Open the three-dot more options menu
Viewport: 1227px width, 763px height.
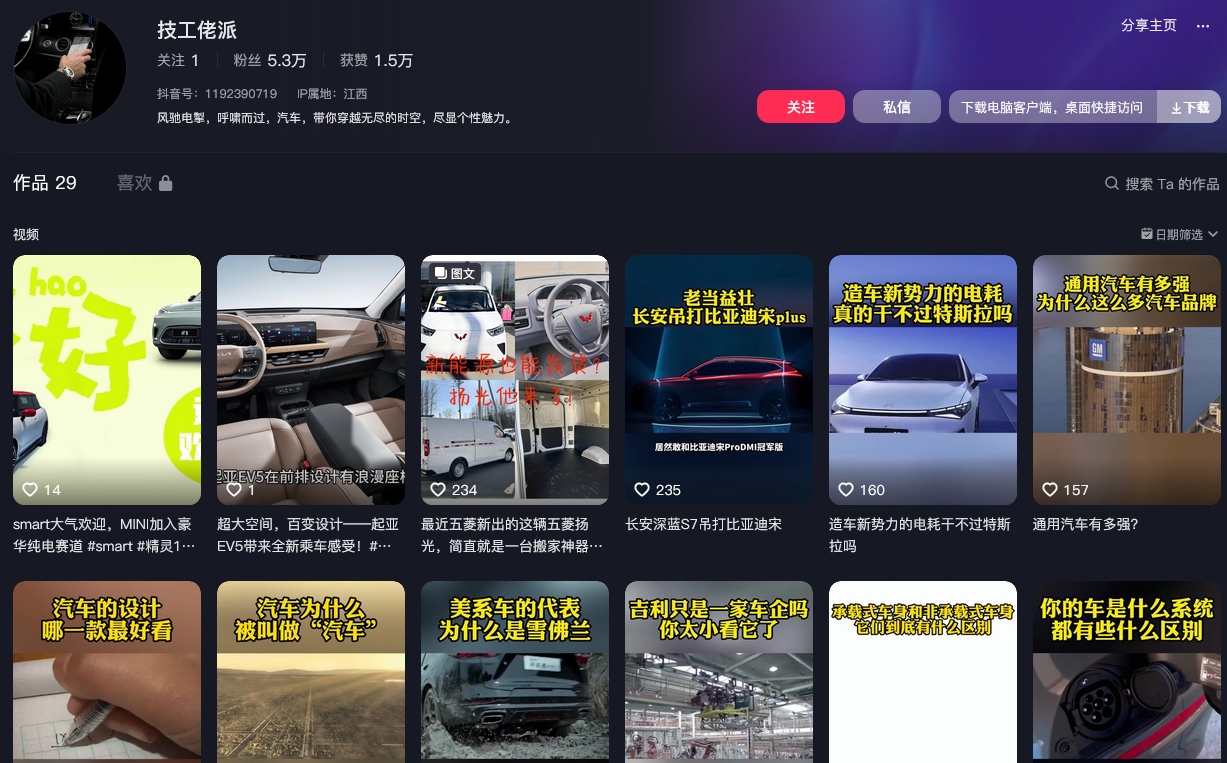[1202, 26]
